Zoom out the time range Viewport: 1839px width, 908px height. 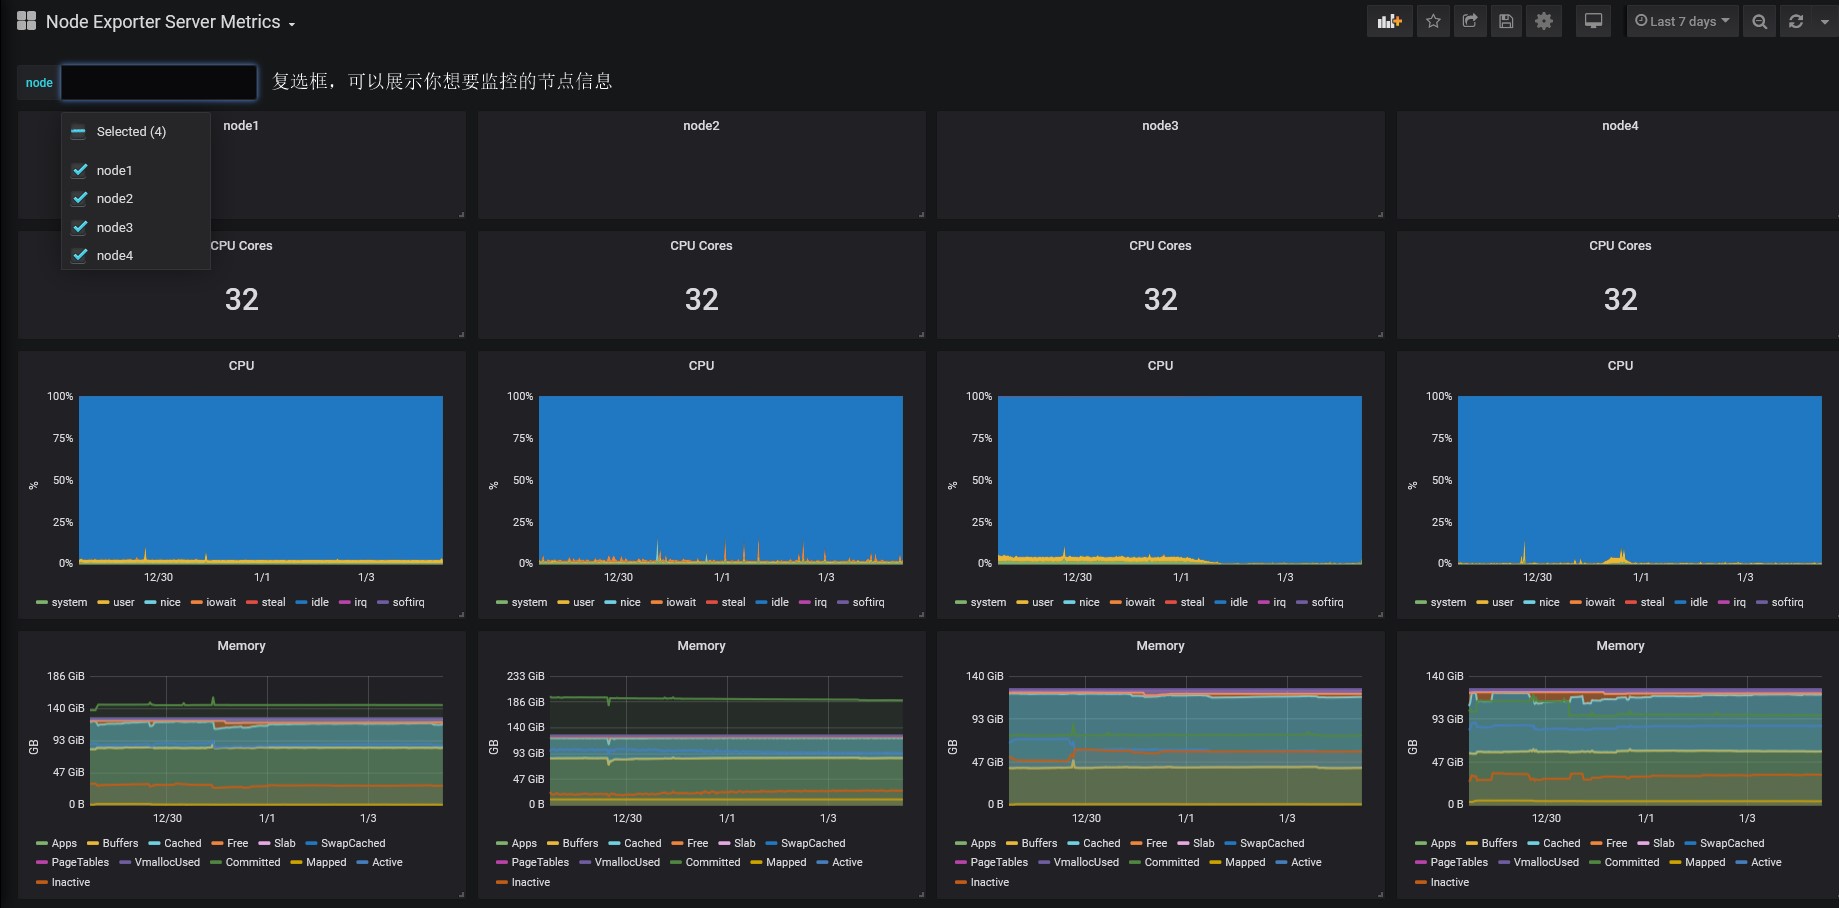pyautogui.click(x=1760, y=21)
